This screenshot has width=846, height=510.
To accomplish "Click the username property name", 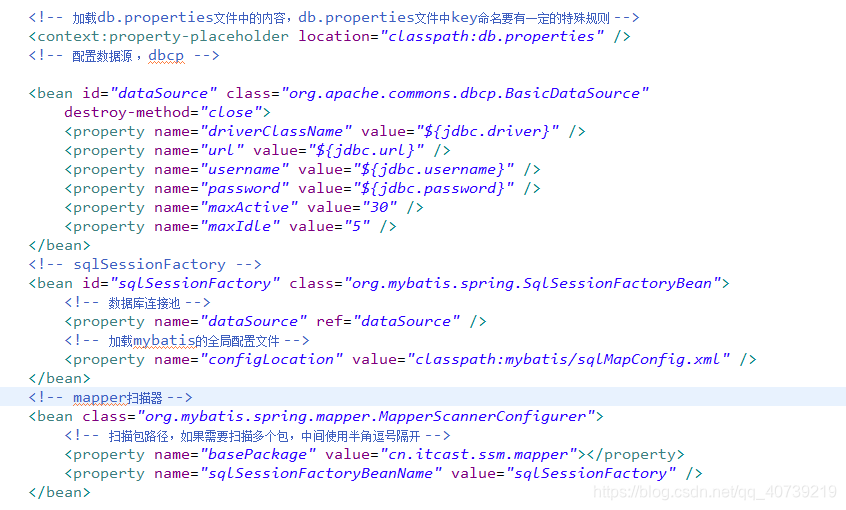I will point(244,169).
